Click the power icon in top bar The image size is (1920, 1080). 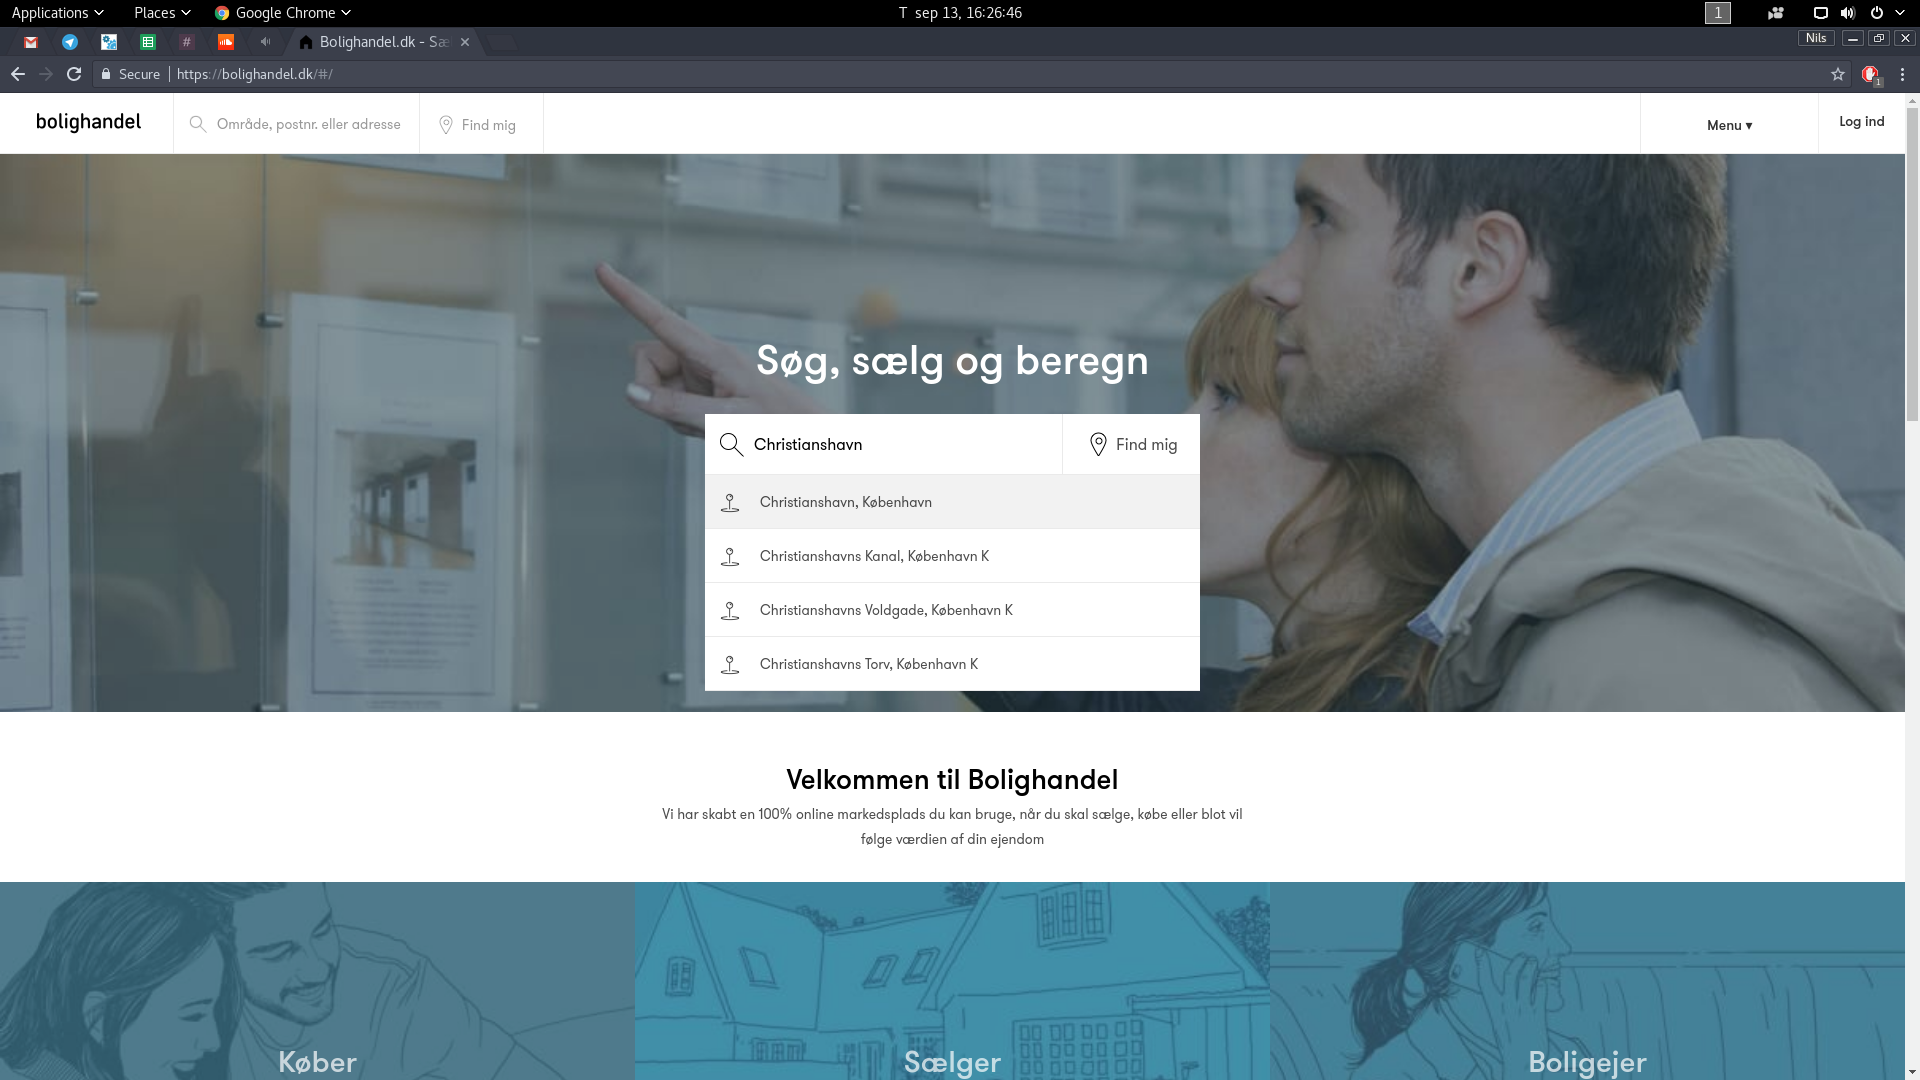tap(1877, 13)
